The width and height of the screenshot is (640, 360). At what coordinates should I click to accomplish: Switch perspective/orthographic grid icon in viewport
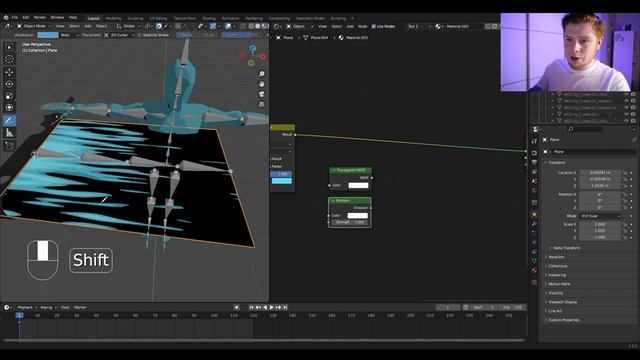click(x=262, y=104)
